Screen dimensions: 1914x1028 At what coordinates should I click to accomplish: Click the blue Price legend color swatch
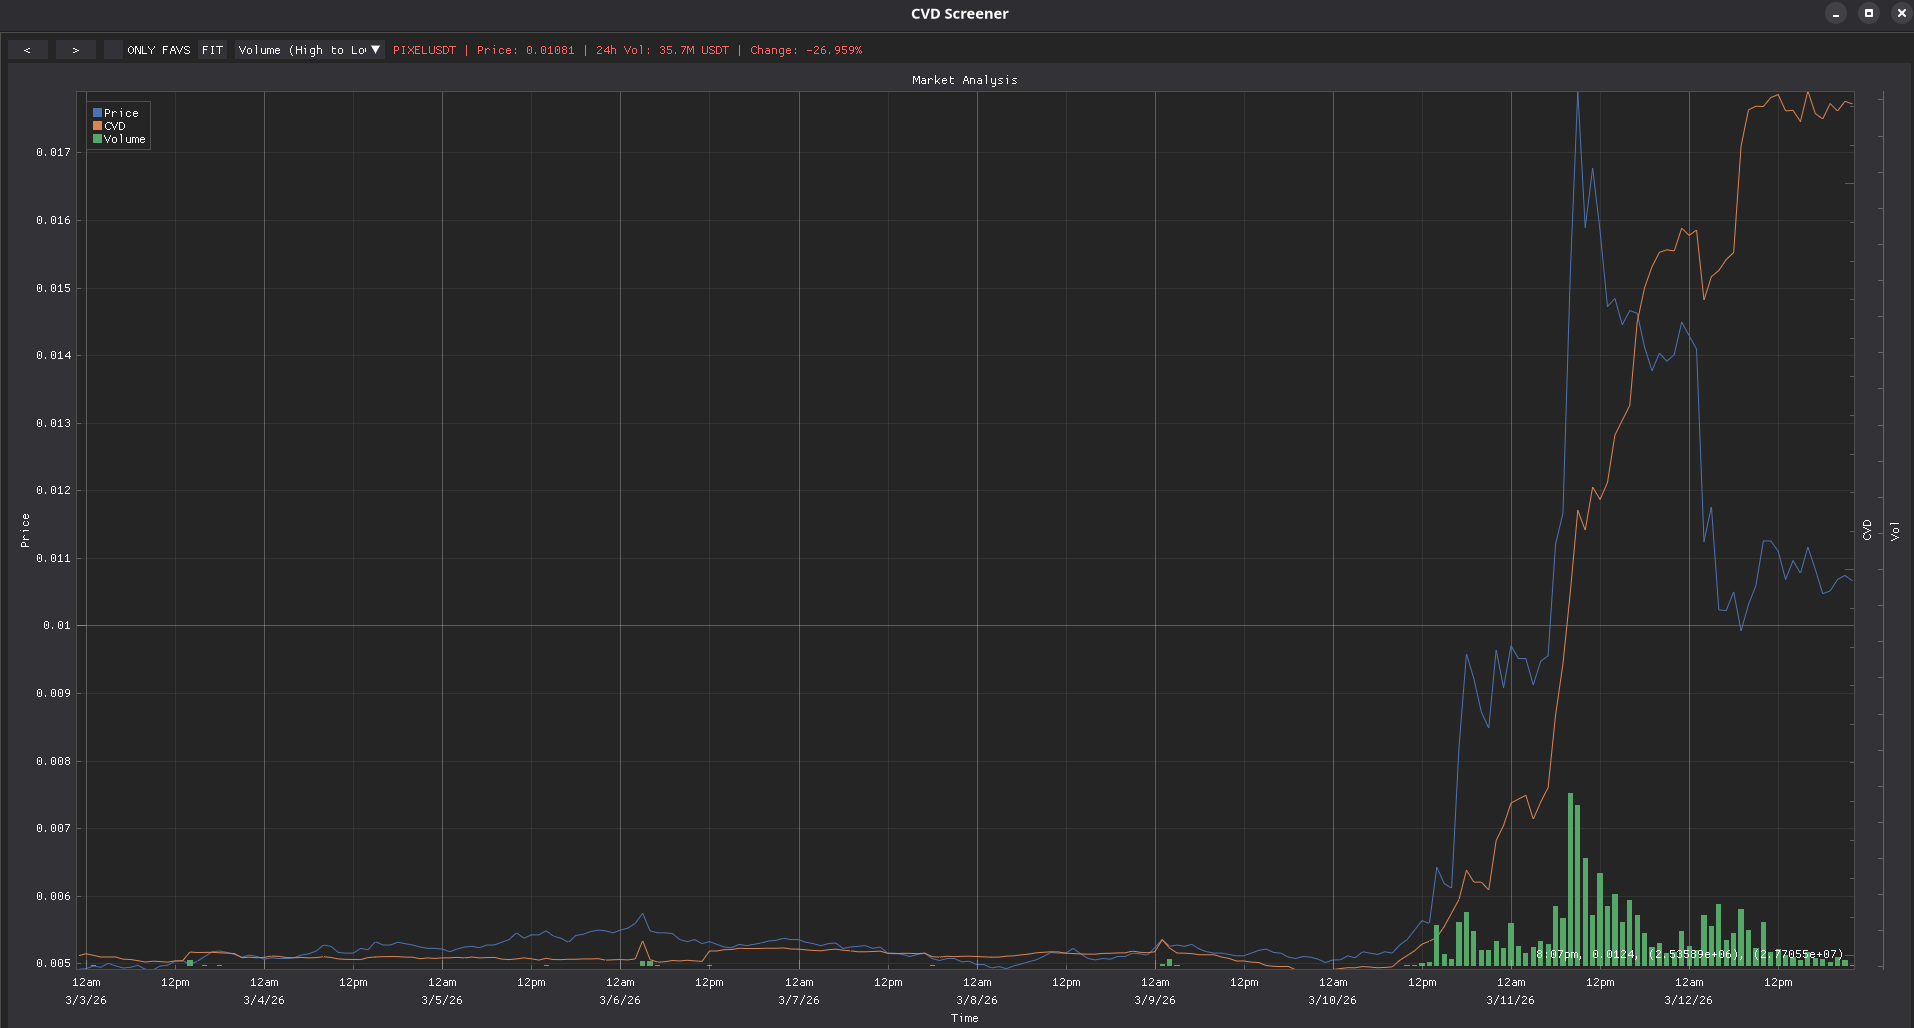tap(97, 113)
